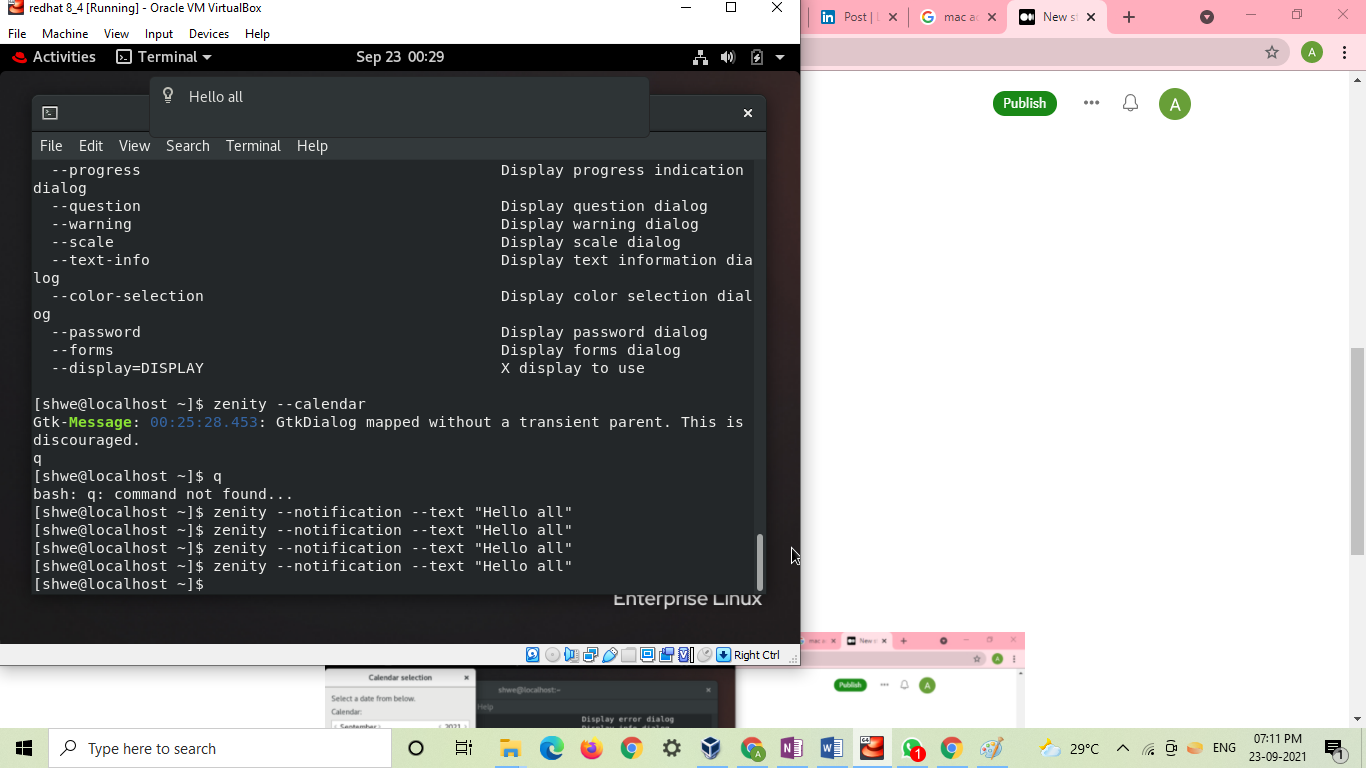The height and width of the screenshot is (768, 1366).
Task: Click the network icon in GNOME top bar
Action: pyautogui.click(x=700, y=57)
